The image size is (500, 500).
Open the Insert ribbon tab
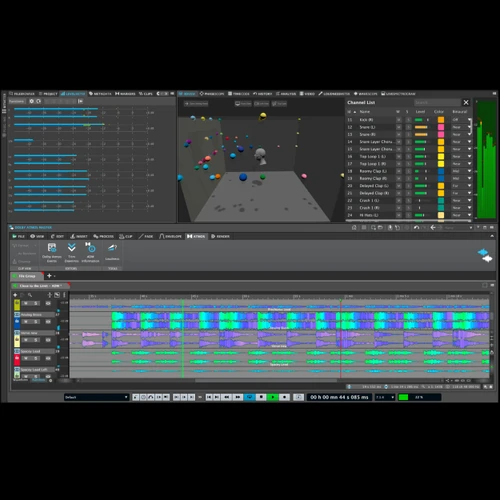click(x=79, y=236)
